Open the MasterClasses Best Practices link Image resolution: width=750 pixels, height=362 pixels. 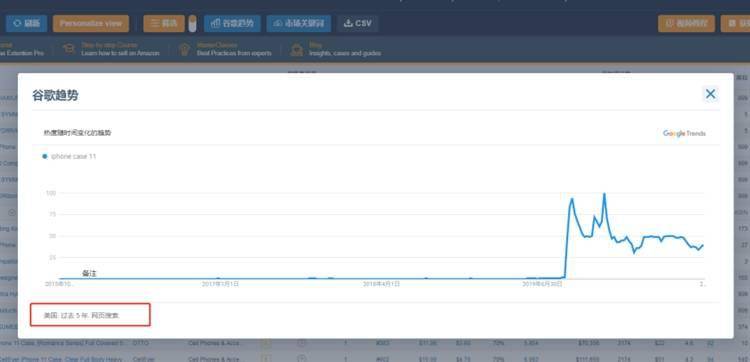[234, 49]
